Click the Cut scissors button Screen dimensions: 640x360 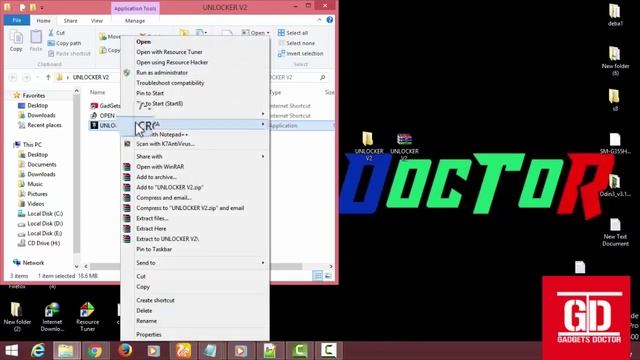click(x=56, y=33)
